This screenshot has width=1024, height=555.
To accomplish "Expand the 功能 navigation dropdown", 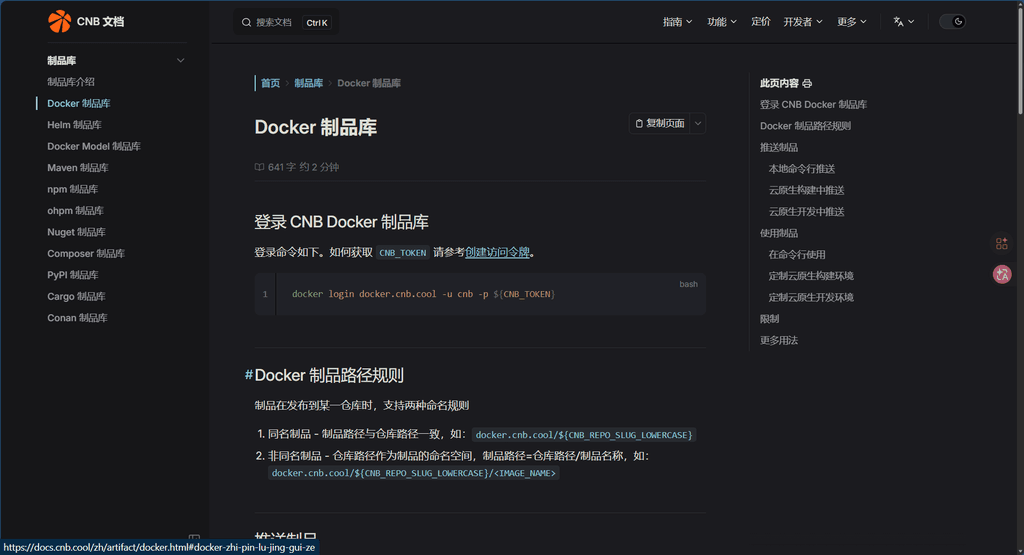I will [x=722, y=22].
